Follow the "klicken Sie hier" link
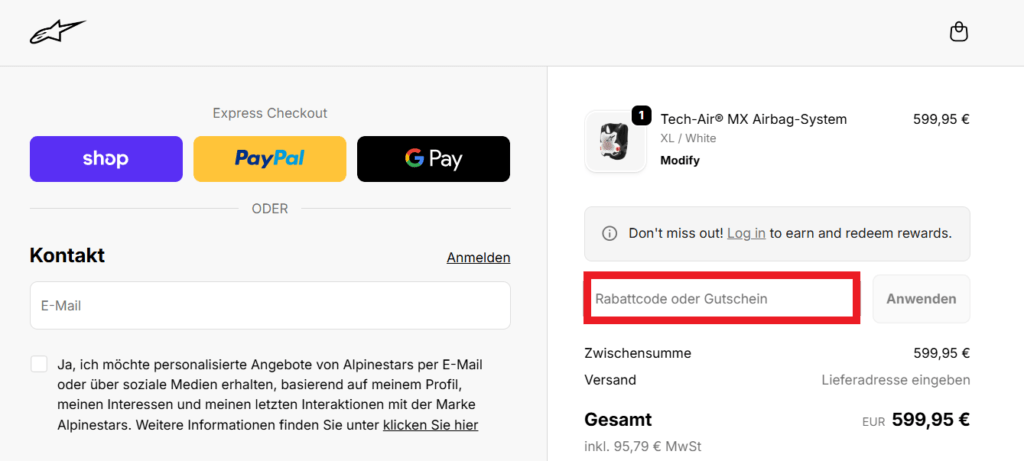The height and width of the screenshot is (461, 1024). point(430,425)
